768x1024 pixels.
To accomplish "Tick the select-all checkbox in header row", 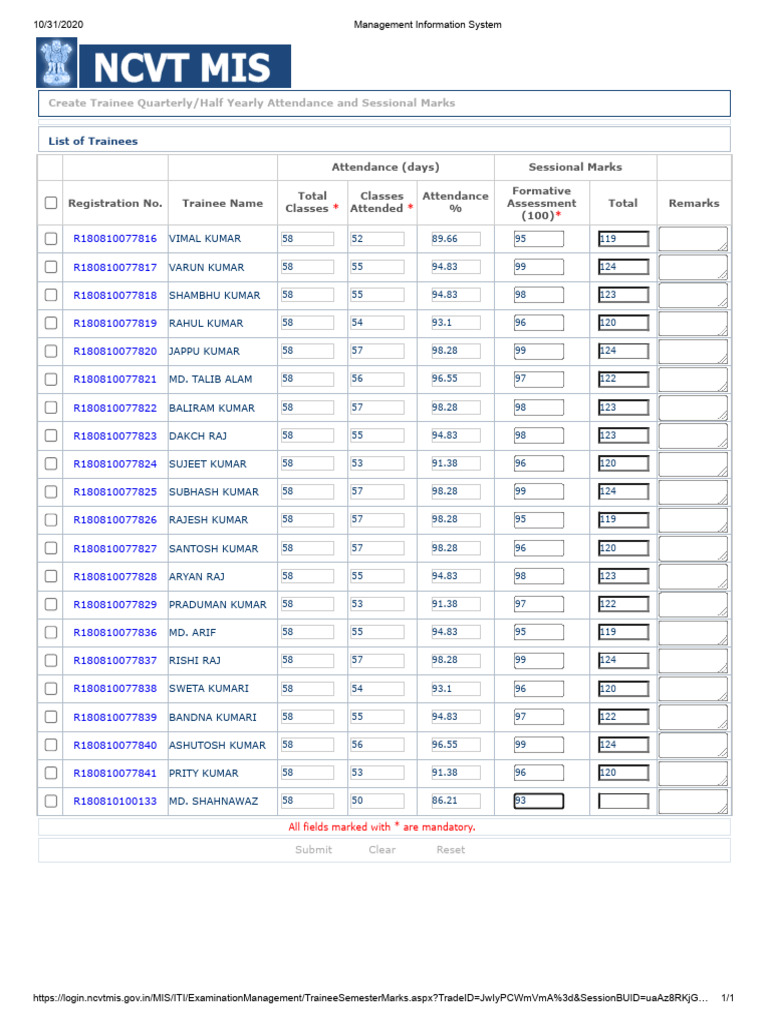I will (x=51, y=203).
